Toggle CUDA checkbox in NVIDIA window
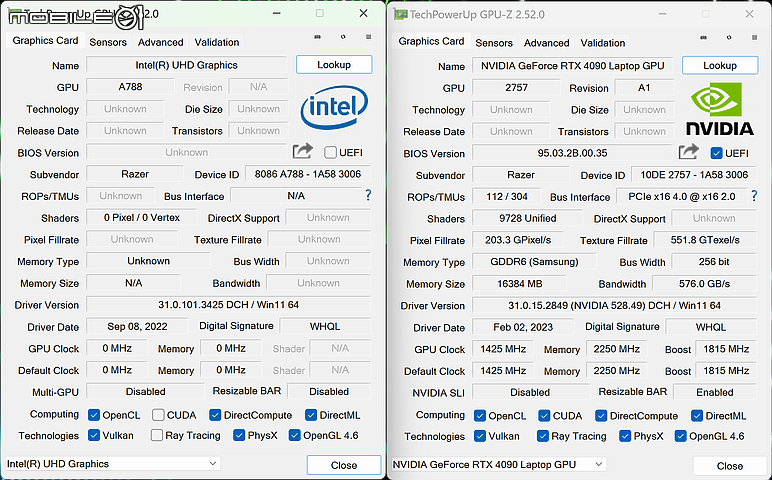Image resolution: width=772 pixels, height=480 pixels. [544, 416]
